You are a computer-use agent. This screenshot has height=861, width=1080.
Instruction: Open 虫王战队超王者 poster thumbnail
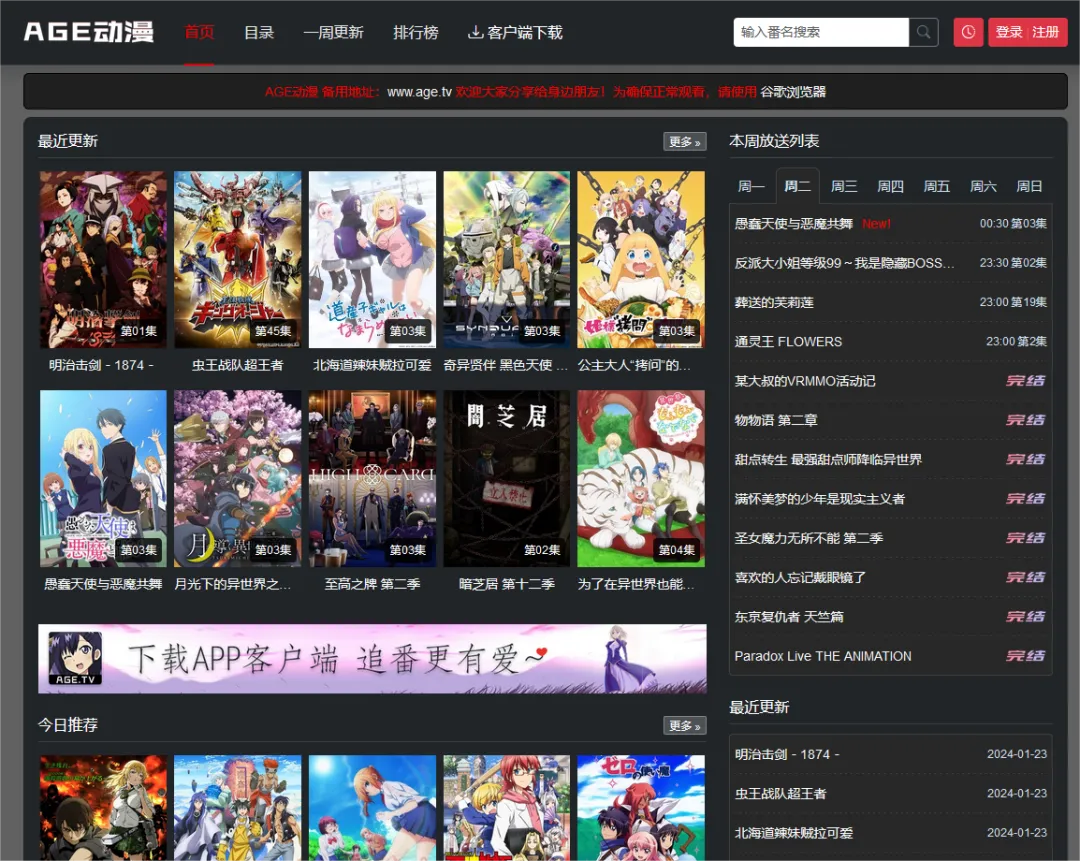(238, 260)
